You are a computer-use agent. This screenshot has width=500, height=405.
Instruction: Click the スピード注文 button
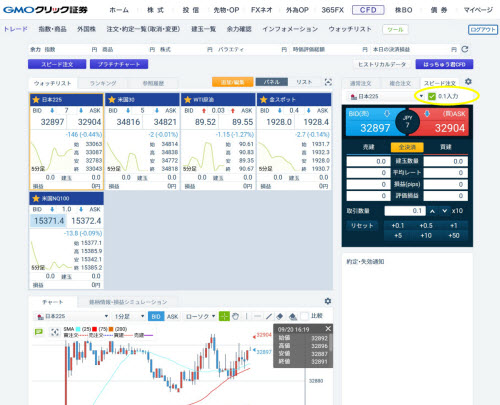57,64
